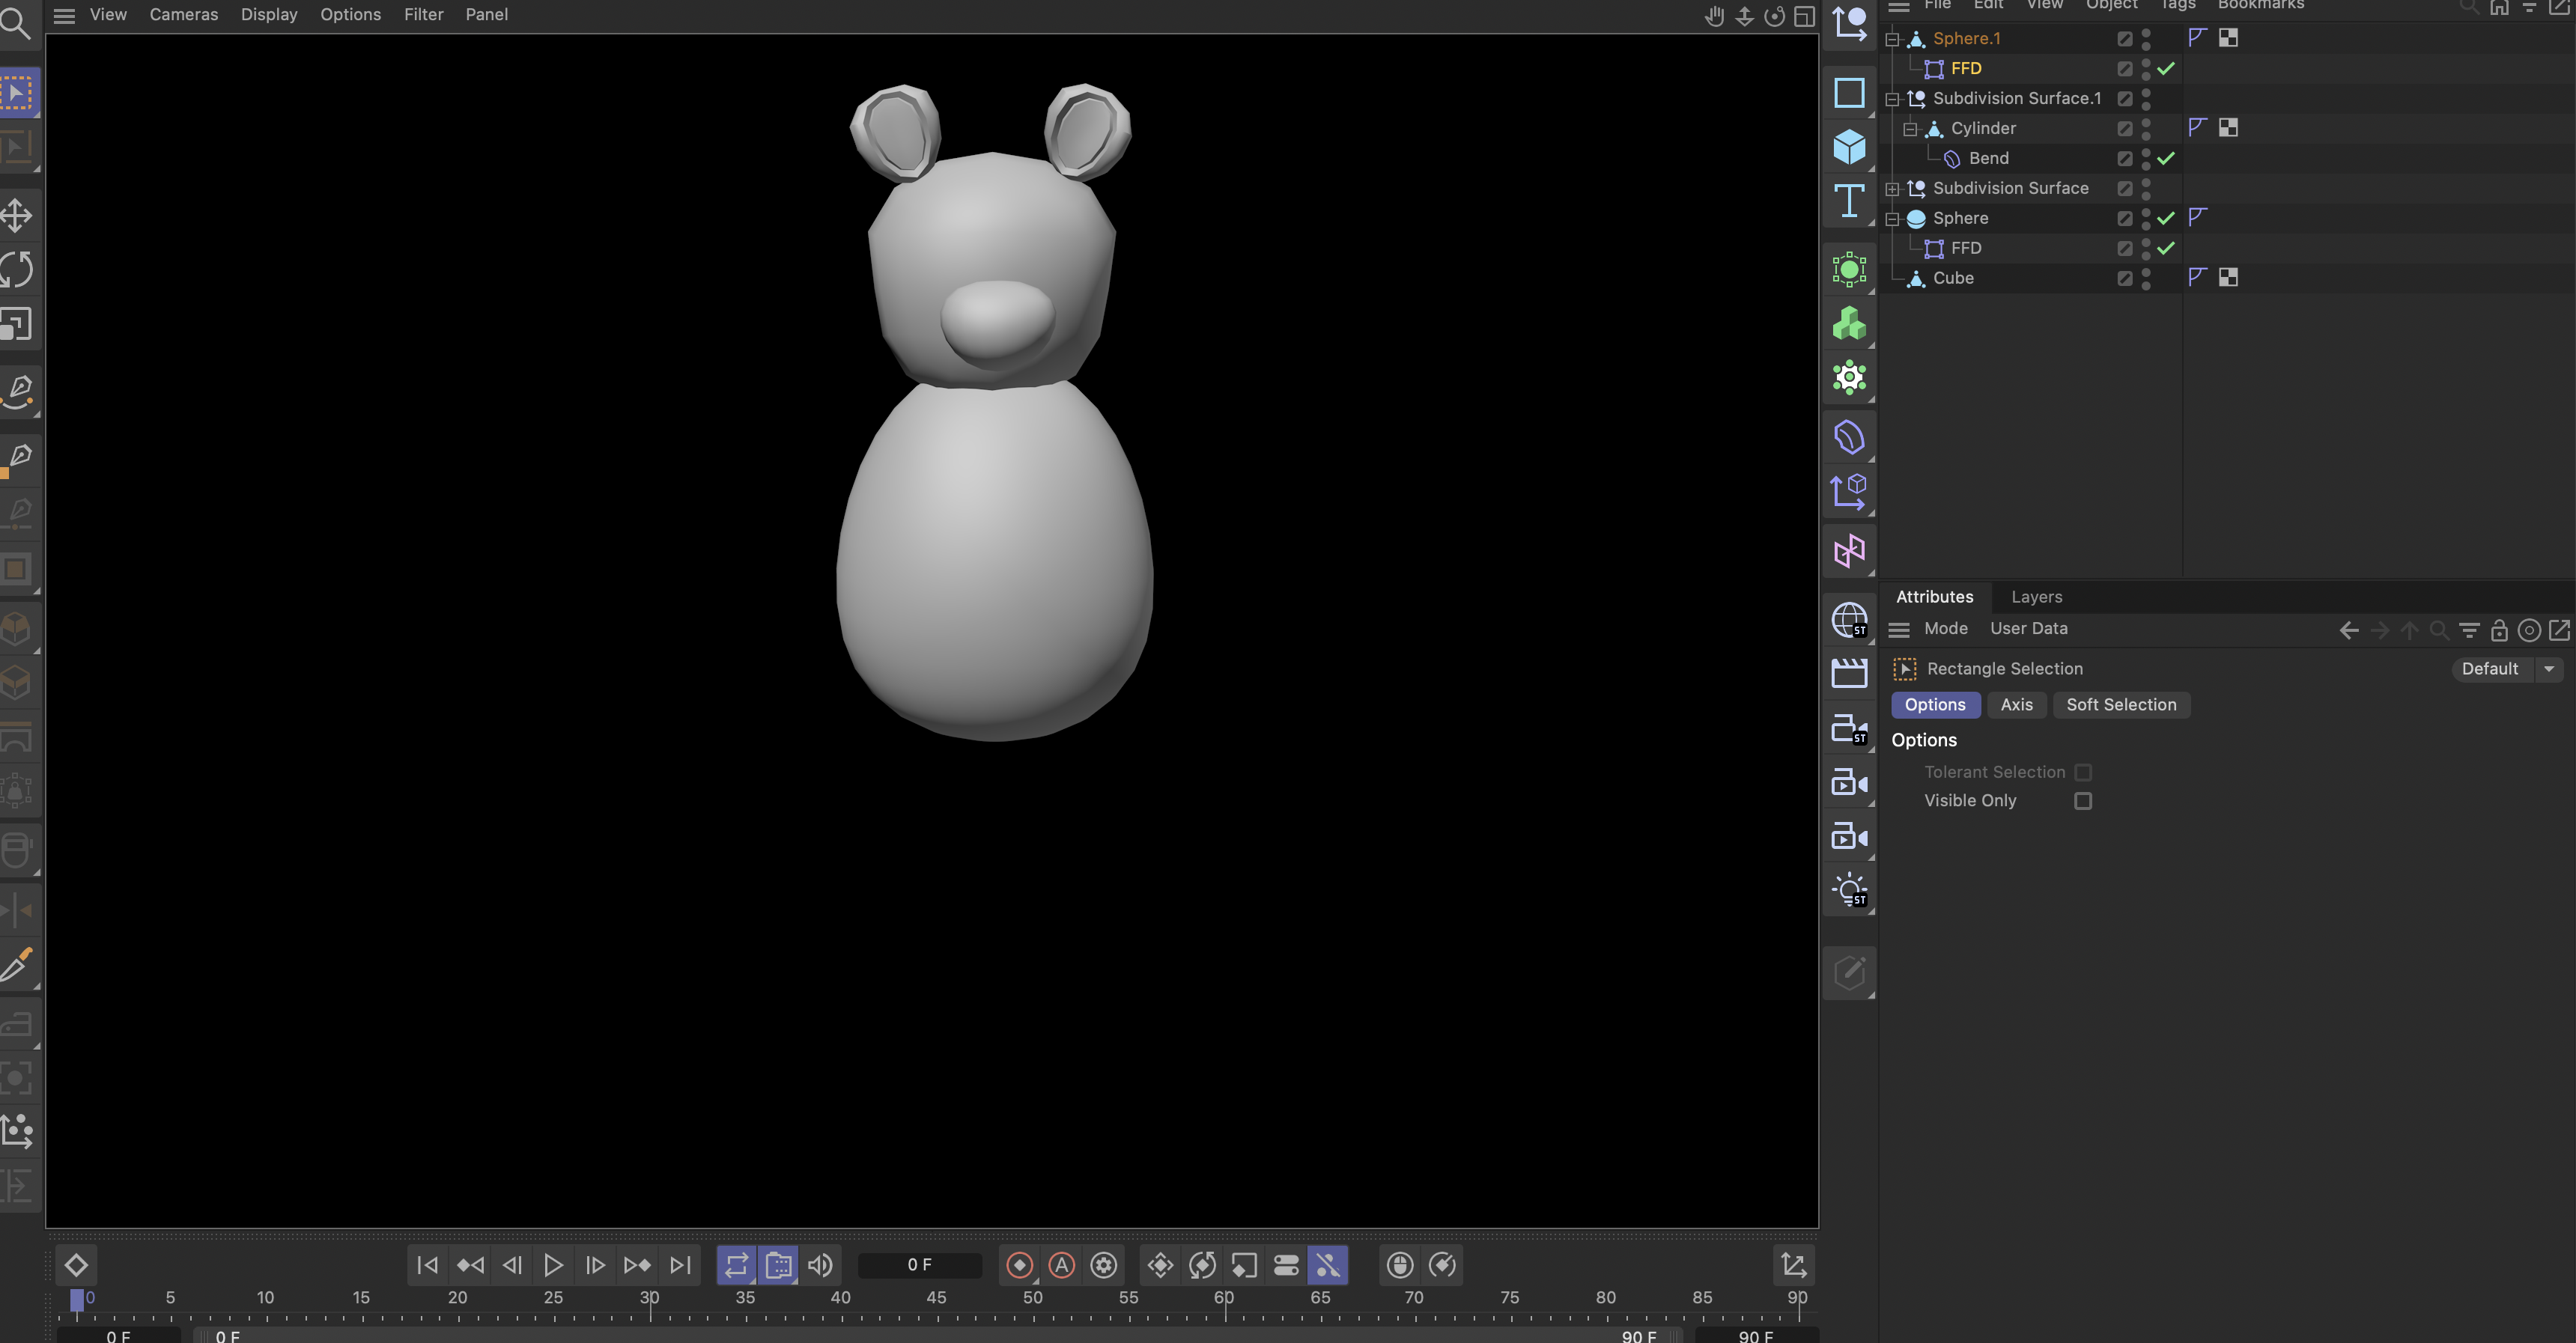Switch to the Layers tab
2576x1343 pixels.
click(2037, 596)
